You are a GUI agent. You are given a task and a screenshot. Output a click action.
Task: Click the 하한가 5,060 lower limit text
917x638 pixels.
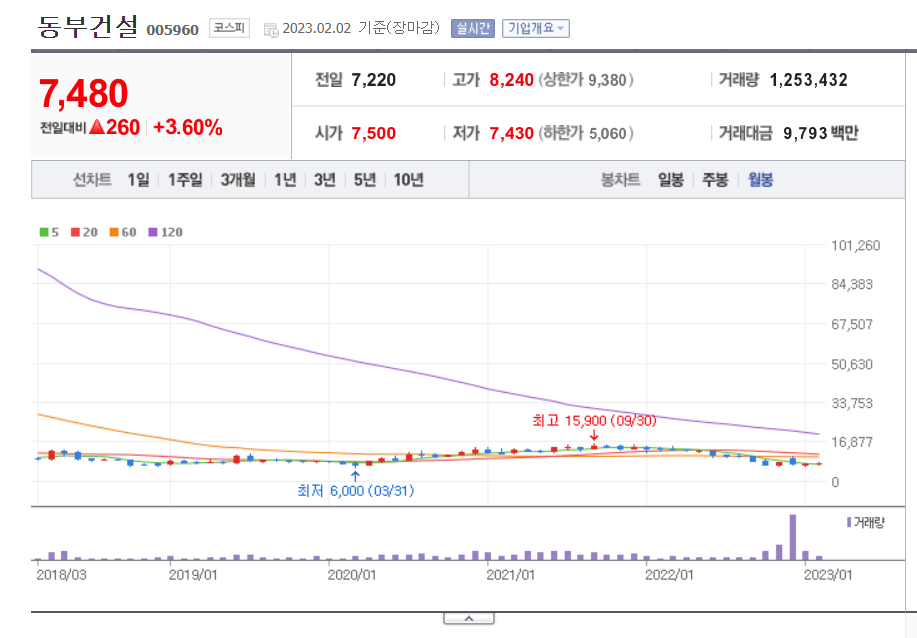pyautogui.click(x=586, y=133)
